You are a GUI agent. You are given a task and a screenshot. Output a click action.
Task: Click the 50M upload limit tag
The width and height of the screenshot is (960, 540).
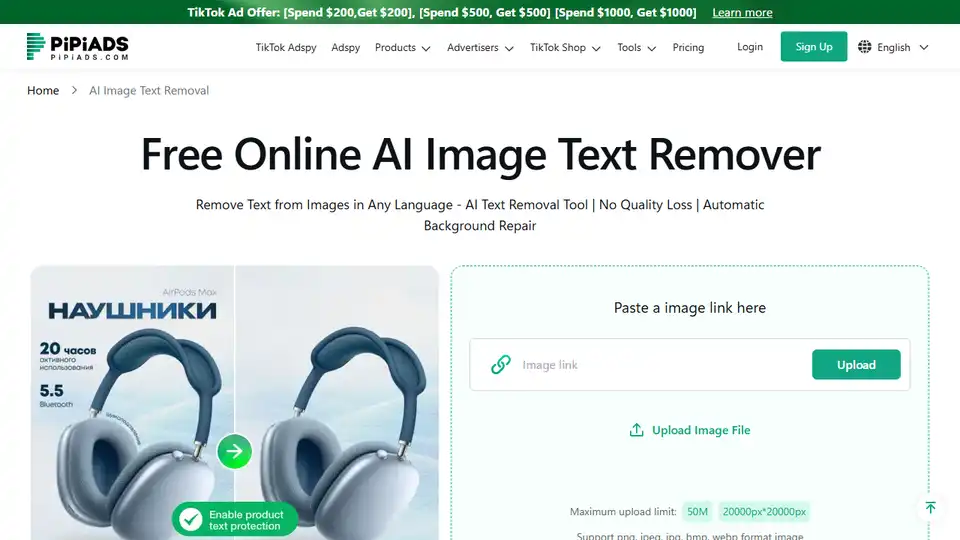[x=697, y=511]
